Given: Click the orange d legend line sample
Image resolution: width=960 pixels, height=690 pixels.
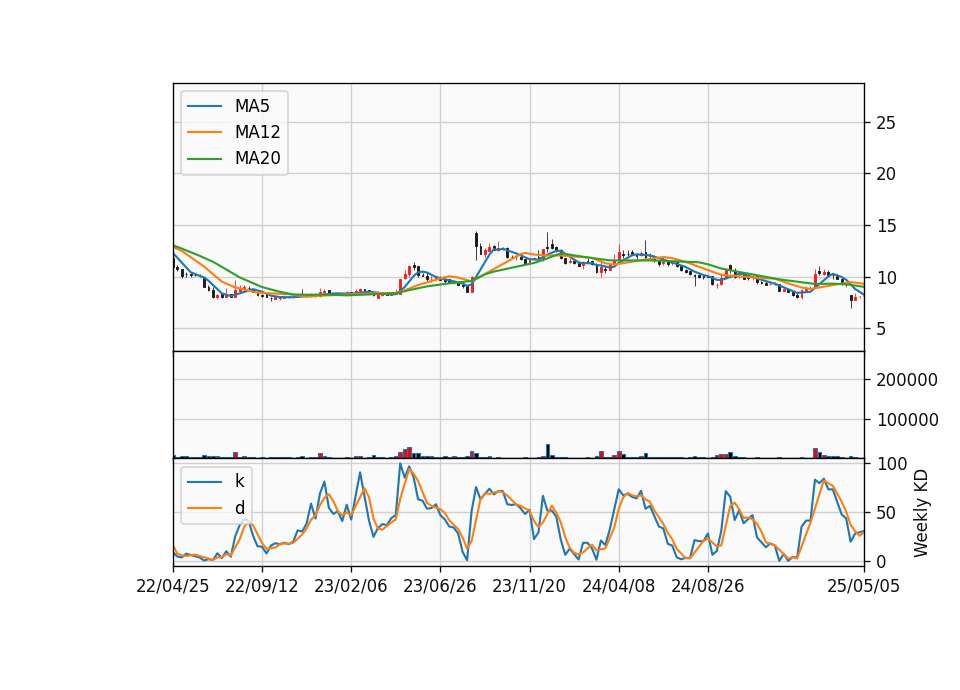Looking at the screenshot, I should coord(204,508).
